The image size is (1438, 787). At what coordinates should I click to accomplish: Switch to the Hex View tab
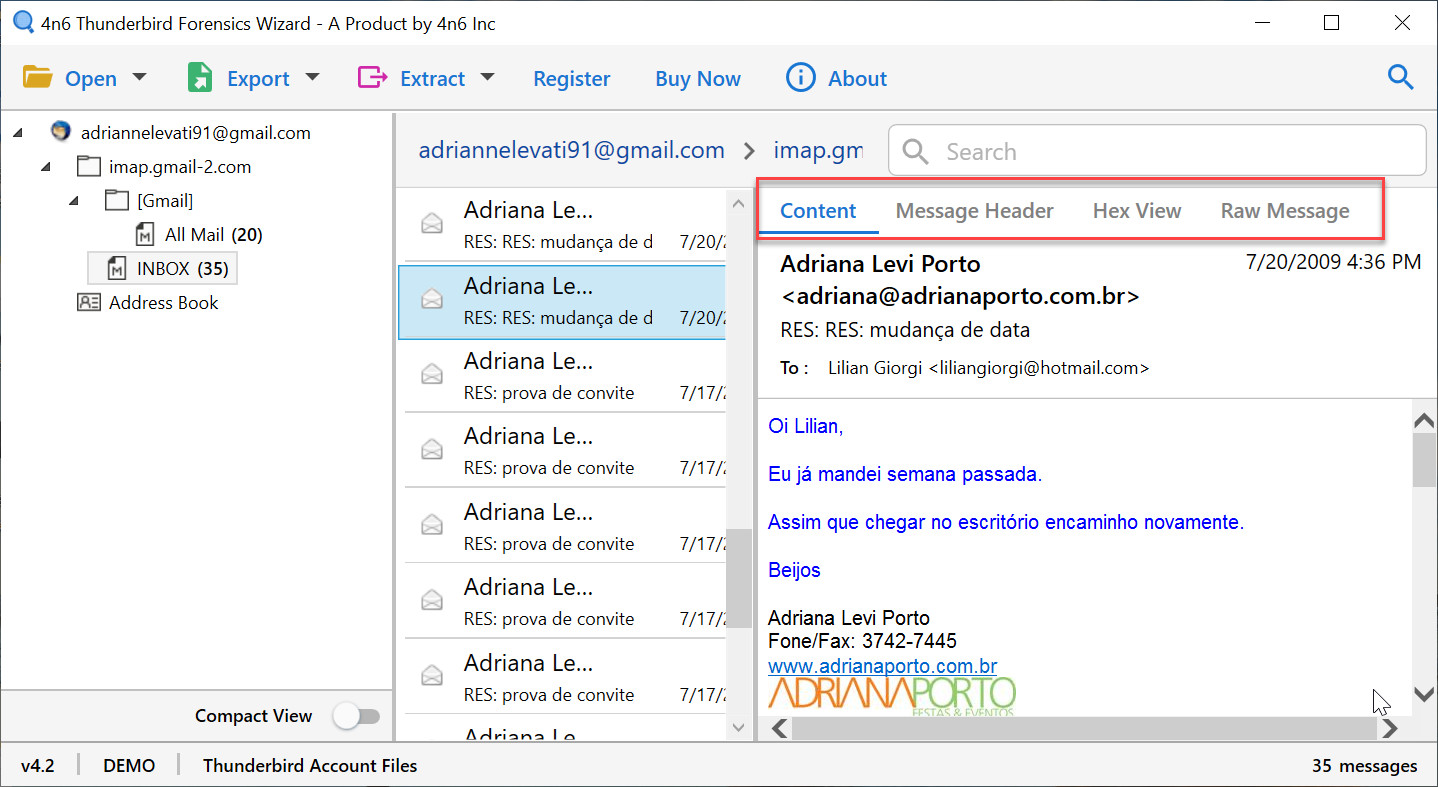point(1137,211)
